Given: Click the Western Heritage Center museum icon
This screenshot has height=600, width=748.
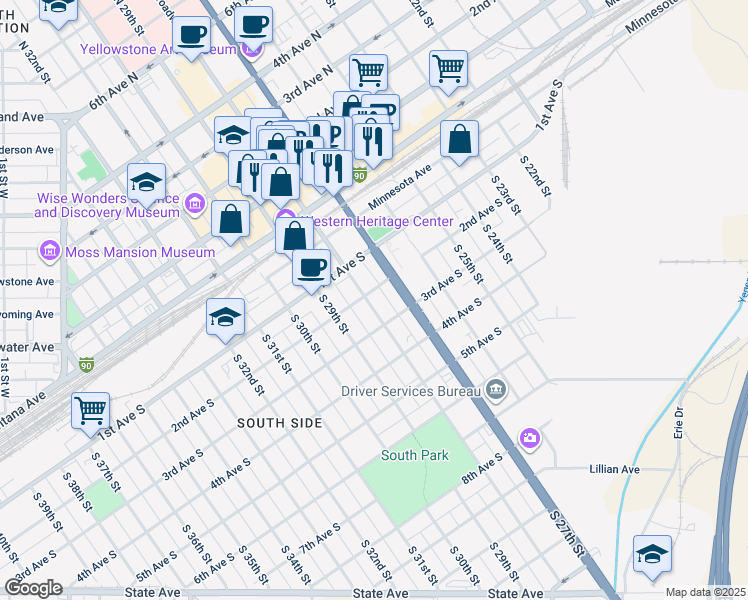Looking at the screenshot, I should click(x=286, y=219).
